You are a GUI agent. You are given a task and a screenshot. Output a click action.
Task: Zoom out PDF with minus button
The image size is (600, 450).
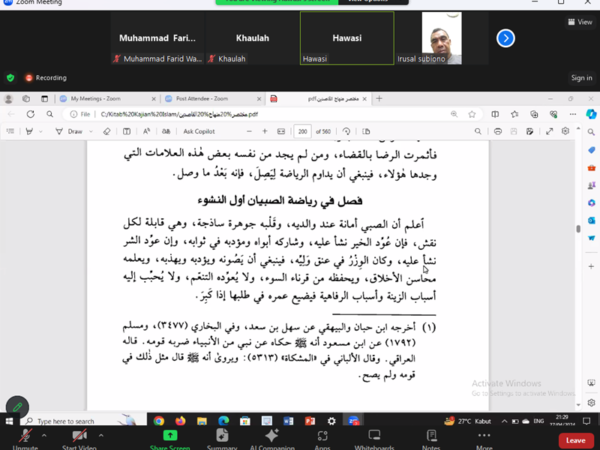tap(249, 131)
